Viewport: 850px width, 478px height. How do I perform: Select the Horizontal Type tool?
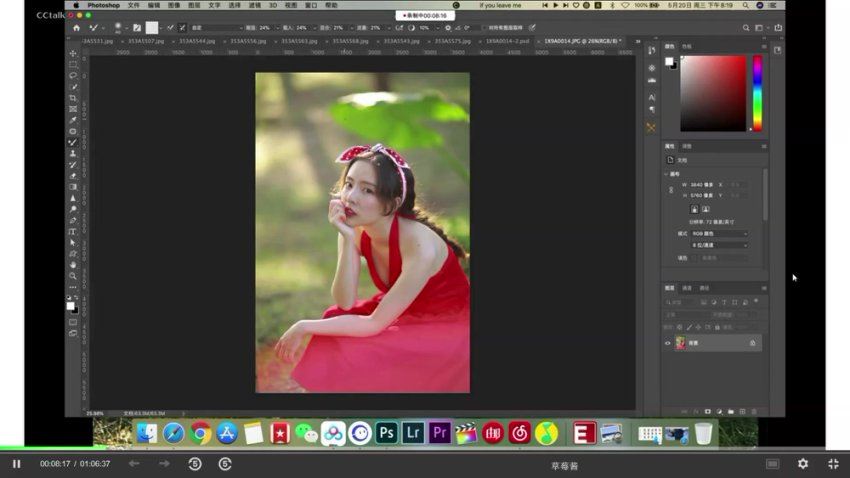click(73, 231)
